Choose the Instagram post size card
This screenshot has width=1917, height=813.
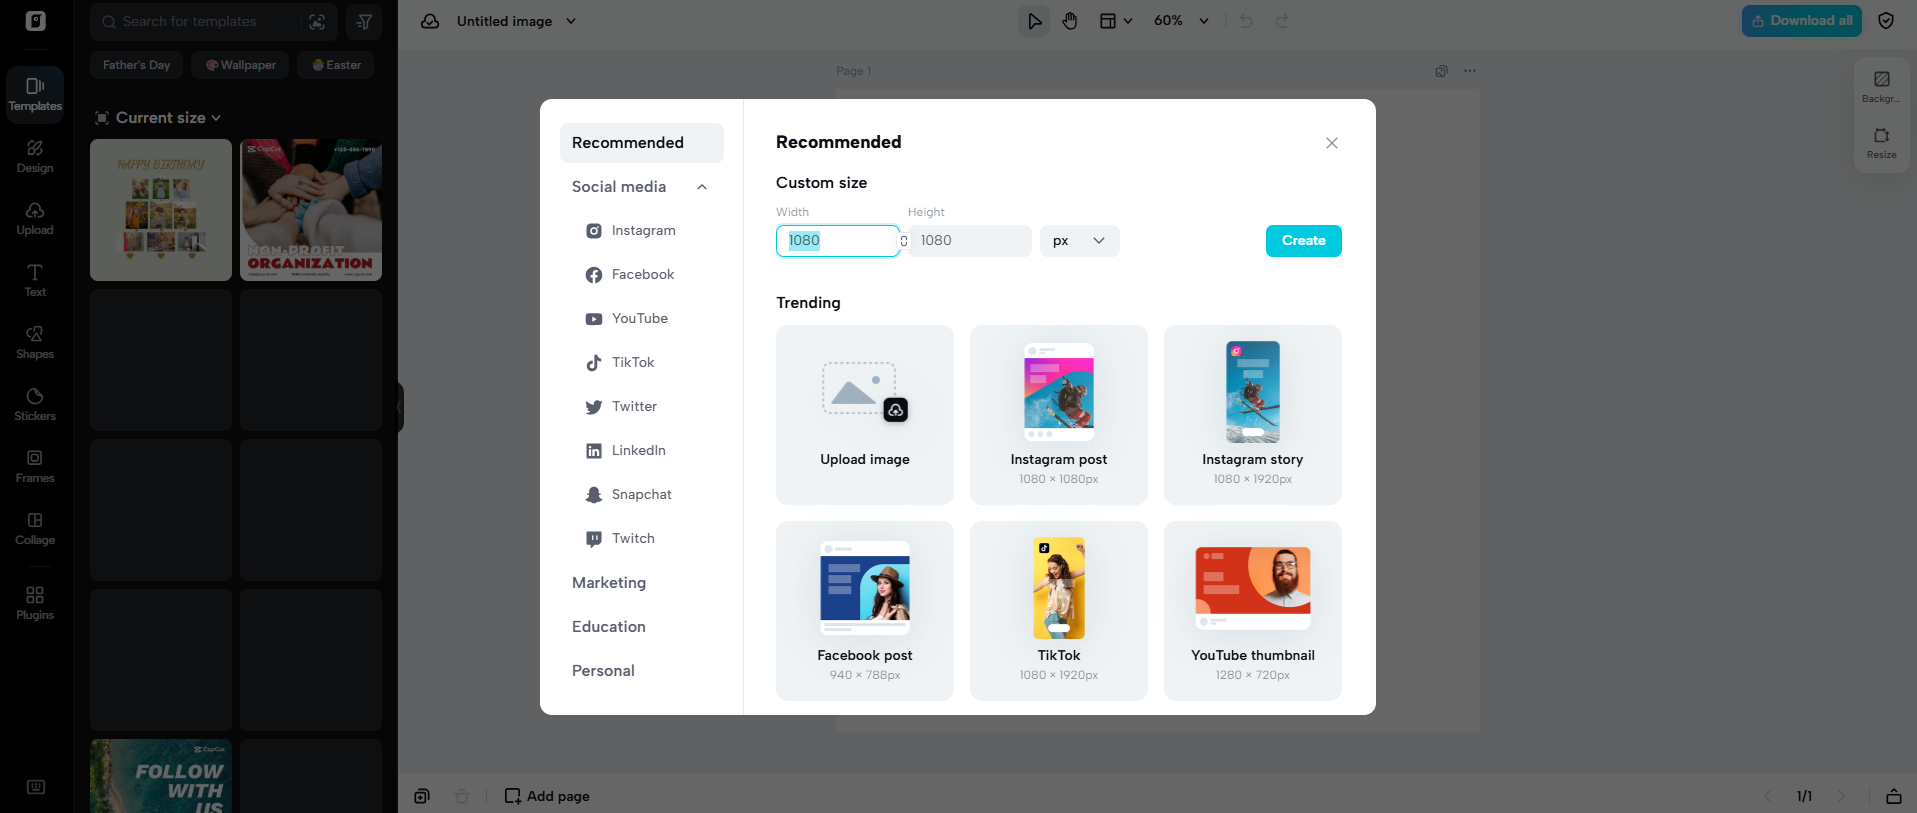tap(1059, 415)
